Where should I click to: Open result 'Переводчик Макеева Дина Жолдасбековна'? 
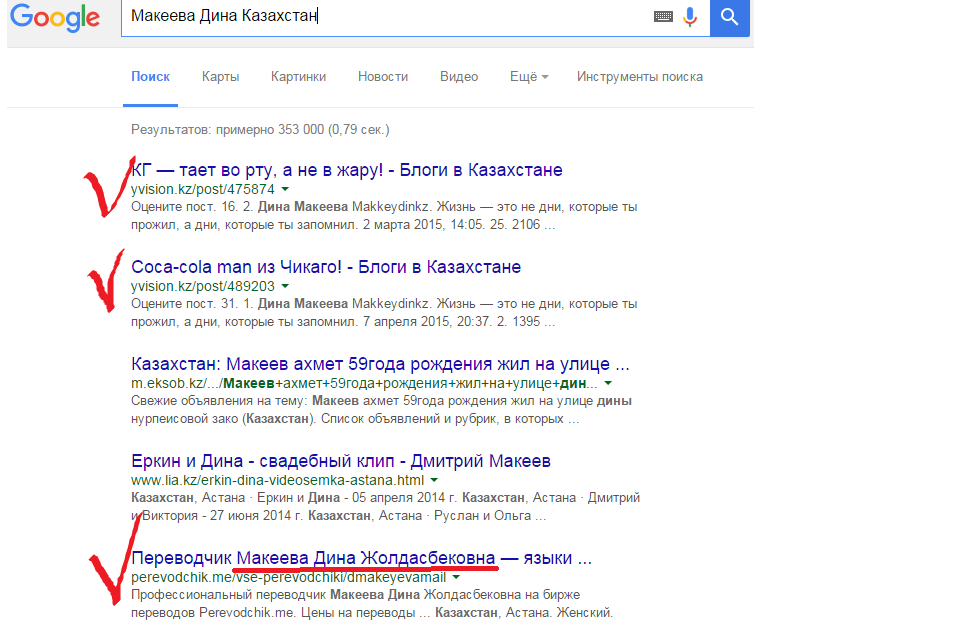click(x=361, y=558)
